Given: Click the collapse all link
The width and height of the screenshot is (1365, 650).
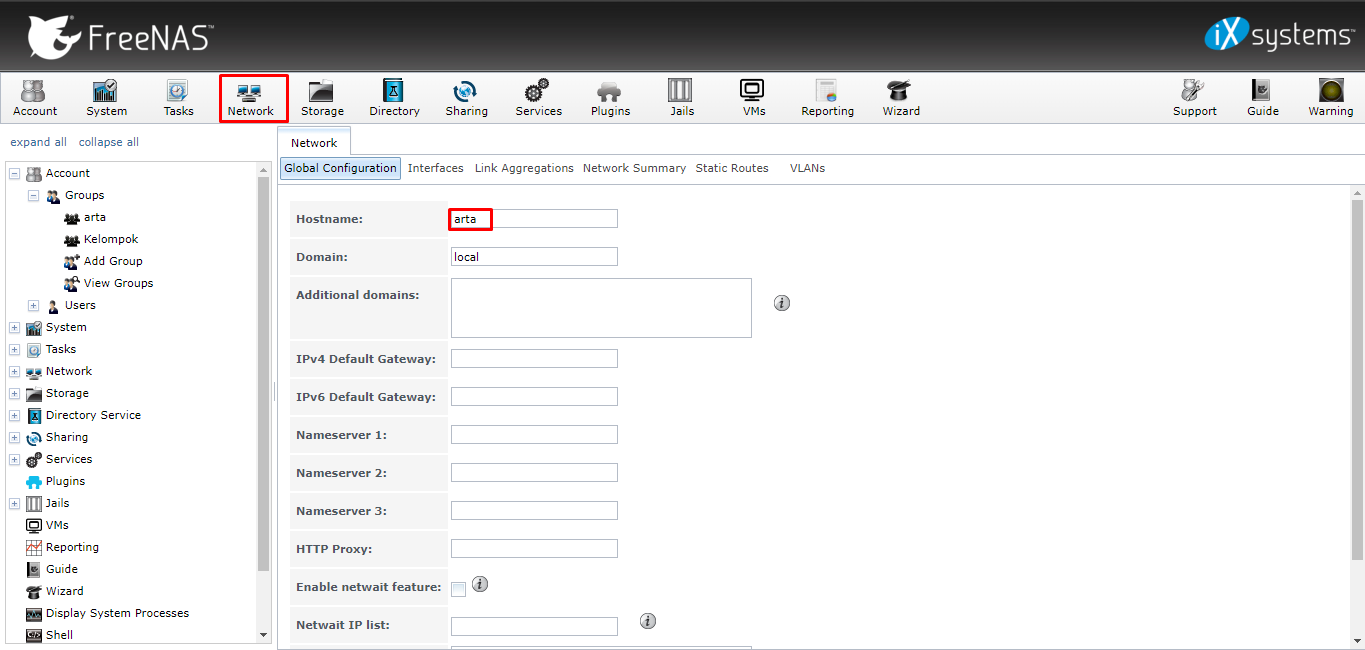Looking at the screenshot, I should (x=108, y=141).
